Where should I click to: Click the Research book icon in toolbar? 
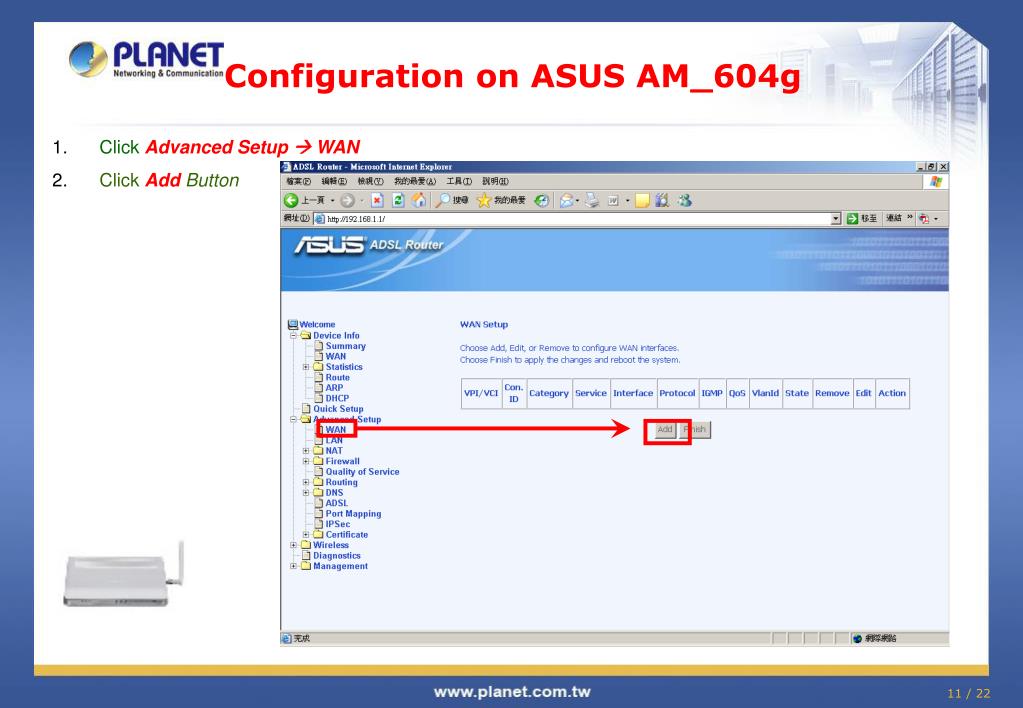[x=662, y=200]
